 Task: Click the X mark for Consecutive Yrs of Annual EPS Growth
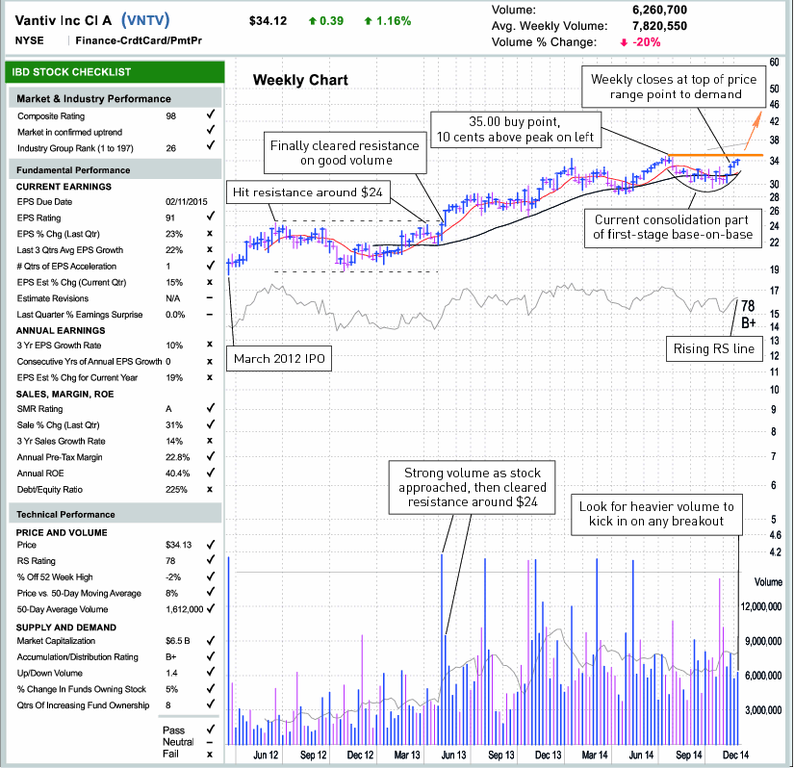(x=210, y=361)
